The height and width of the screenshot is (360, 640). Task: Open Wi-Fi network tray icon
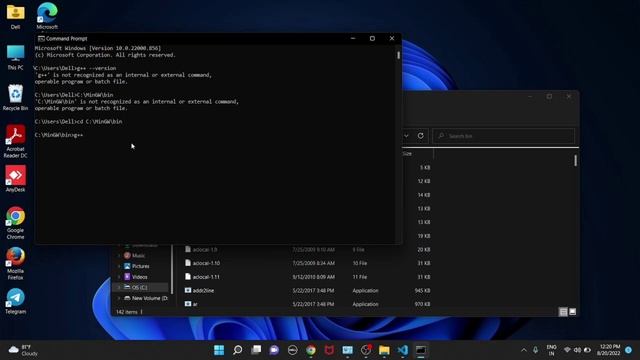567,350
